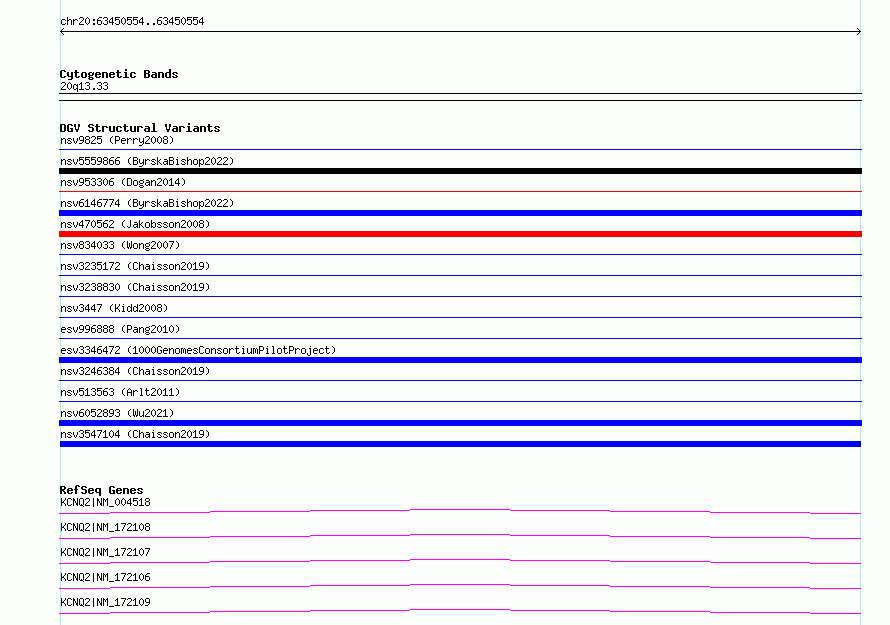Open variant nsv6146774 (ByrskaBishop2022)
The height and width of the screenshot is (625, 890).
coord(147,203)
